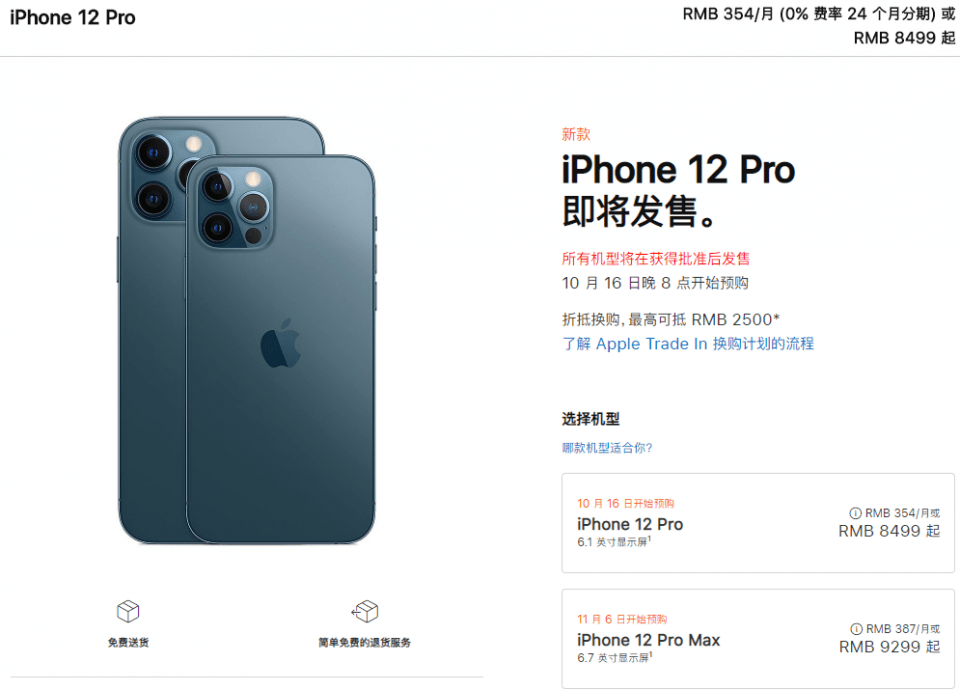Click the 10 月 16 日开始预购 label
The height and width of the screenshot is (690, 960).
pyautogui.click(x=625, y=503)
